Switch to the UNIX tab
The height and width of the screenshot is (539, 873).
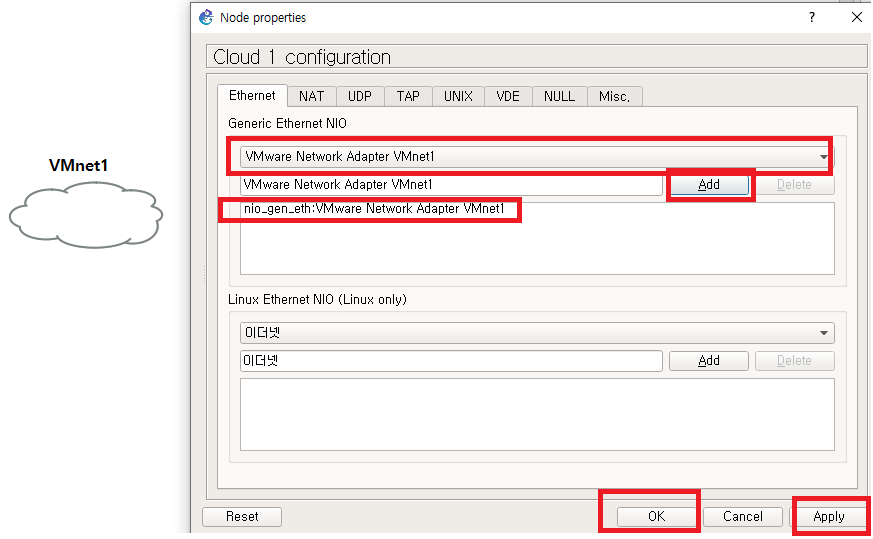coord(458,96)
